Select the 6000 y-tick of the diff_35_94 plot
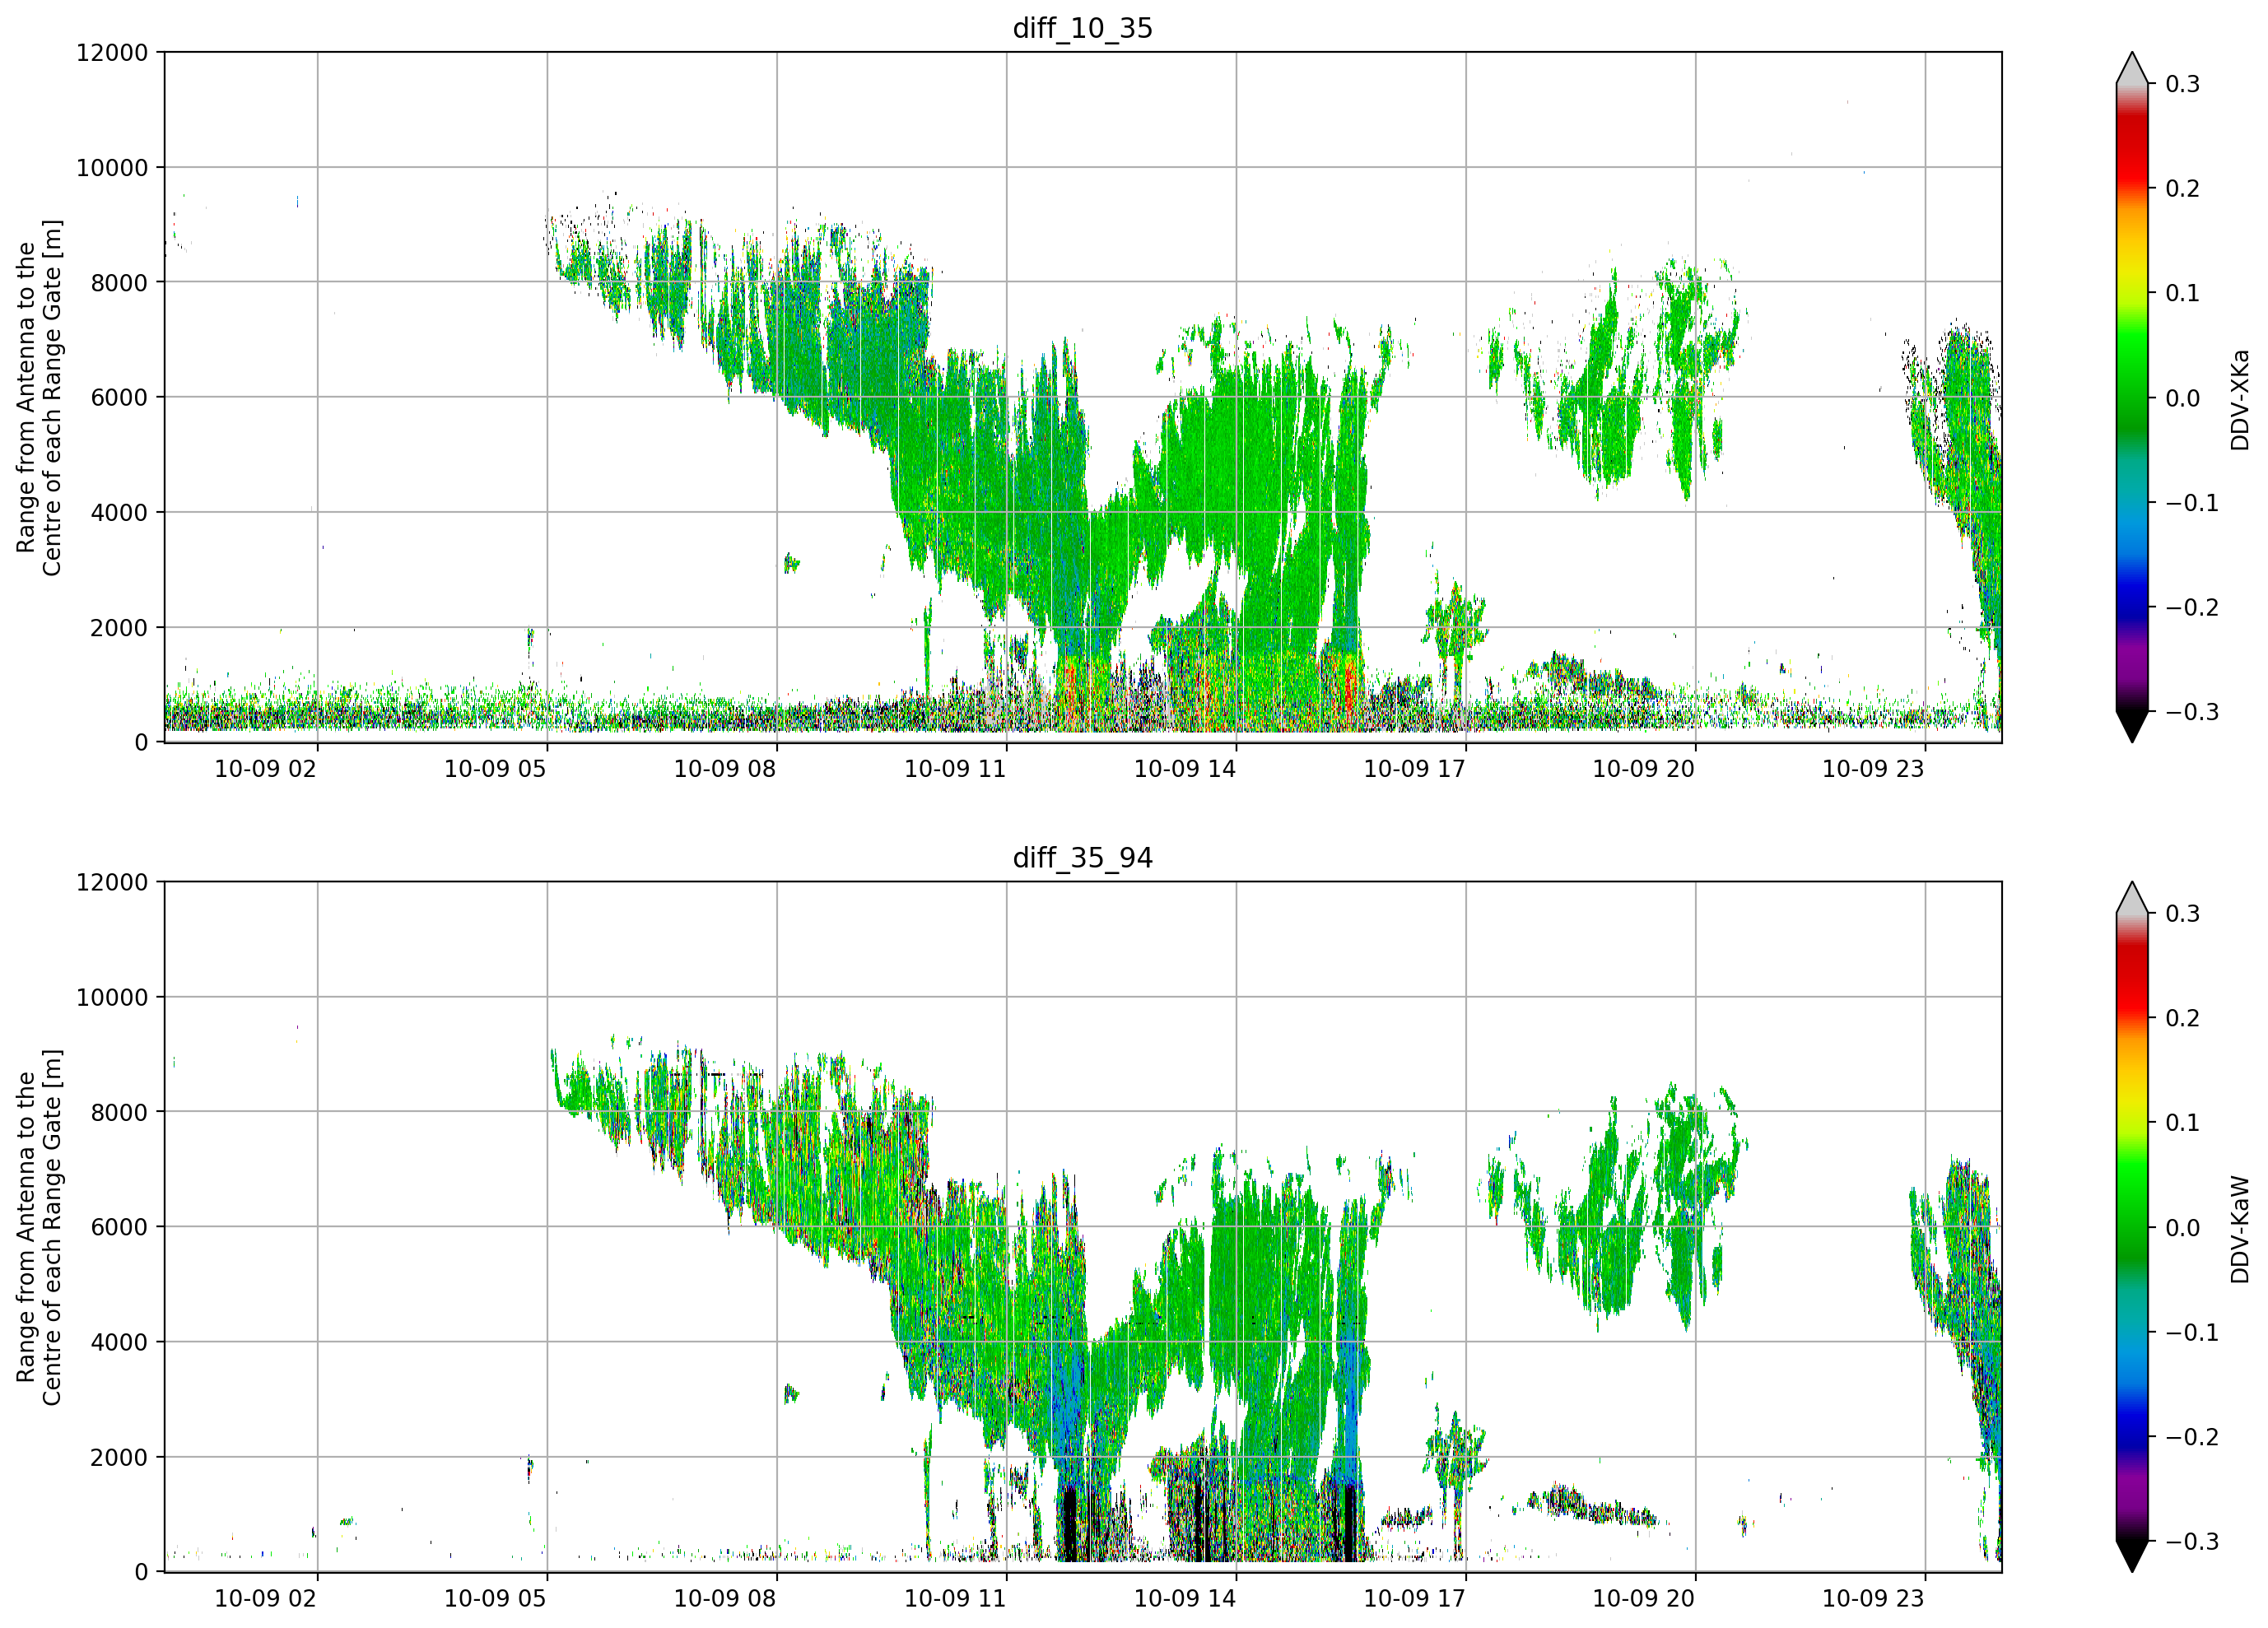The image size is (2268, 1628). tap(119, 1228)
